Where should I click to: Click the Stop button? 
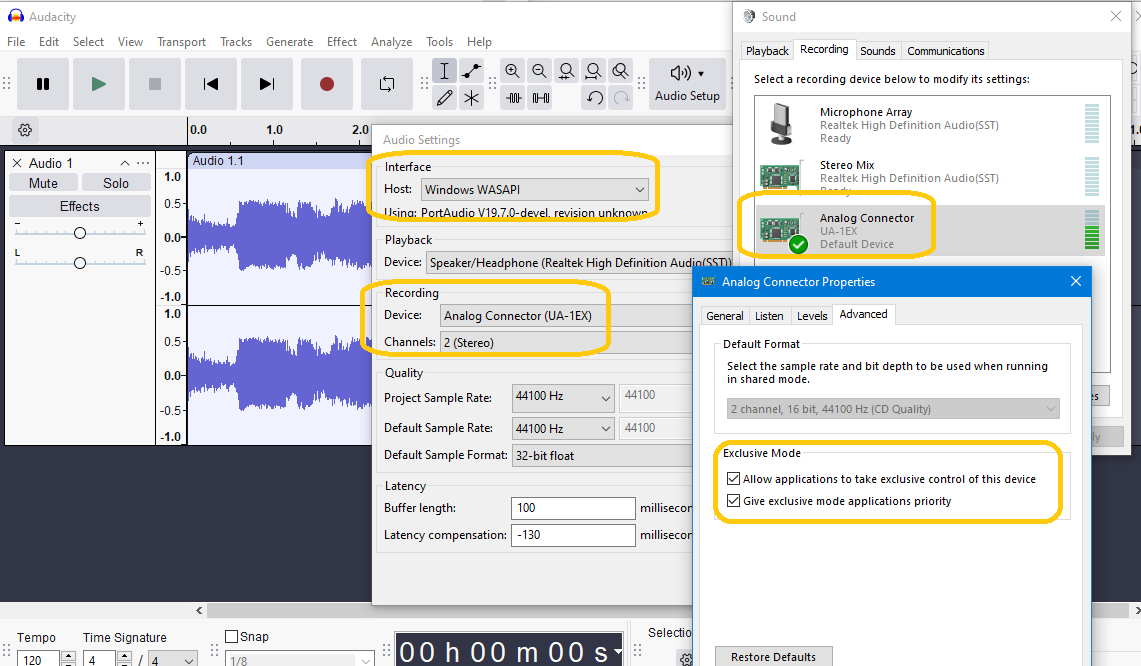155,84
